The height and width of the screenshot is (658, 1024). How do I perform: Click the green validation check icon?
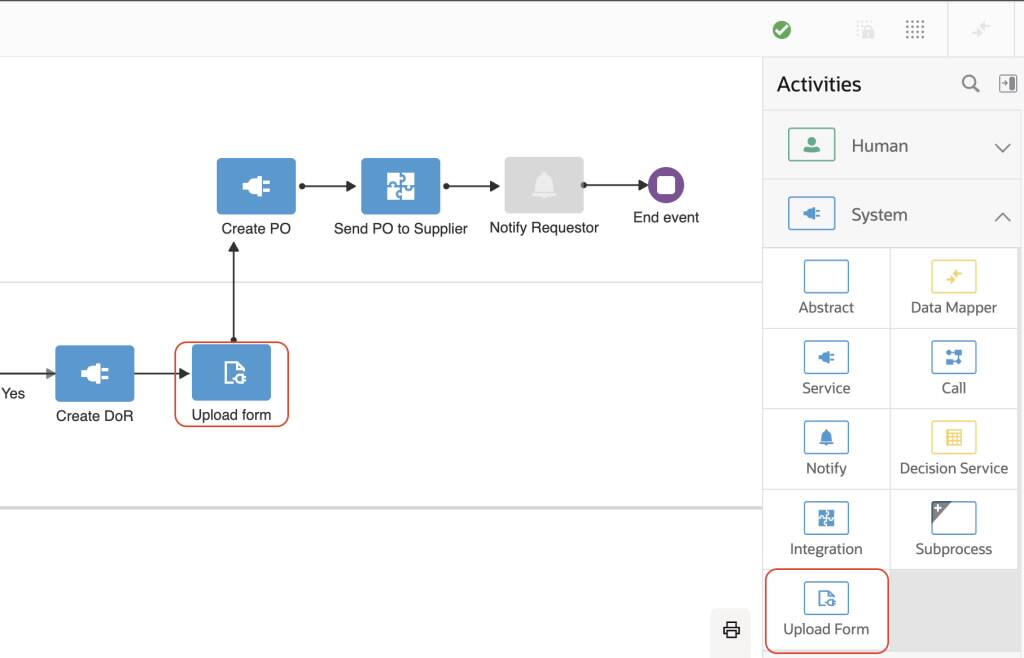point(782,29)
